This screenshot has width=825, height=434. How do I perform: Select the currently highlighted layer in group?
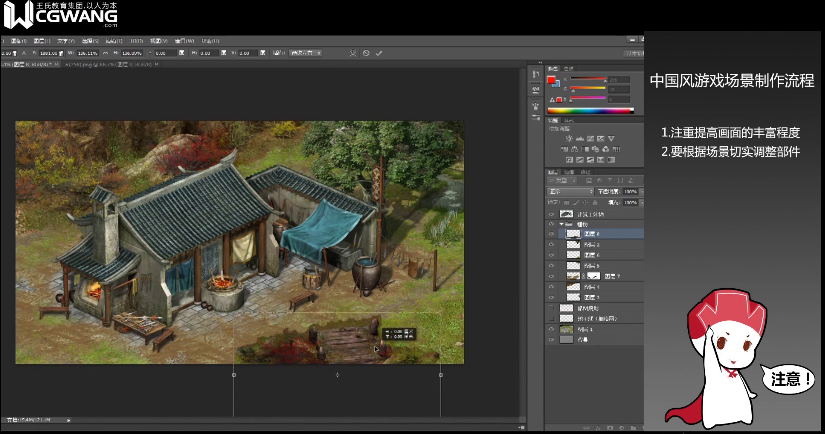point(596,235)
